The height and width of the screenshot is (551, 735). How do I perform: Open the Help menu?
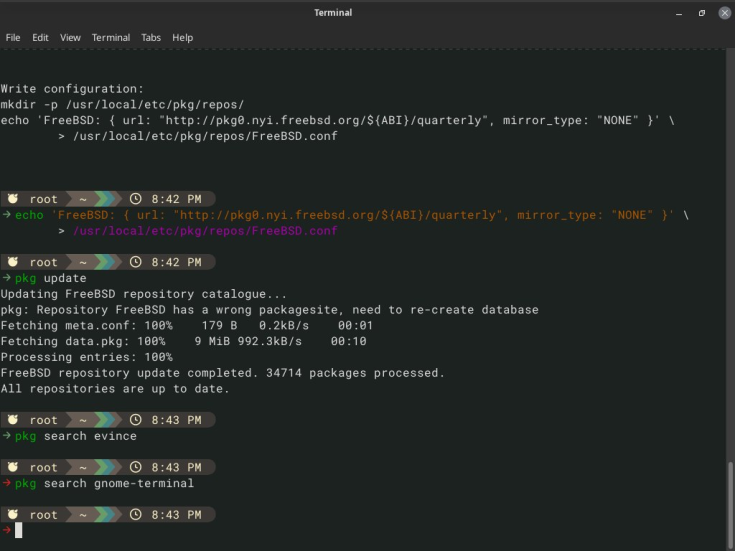(x=182, y=37)
